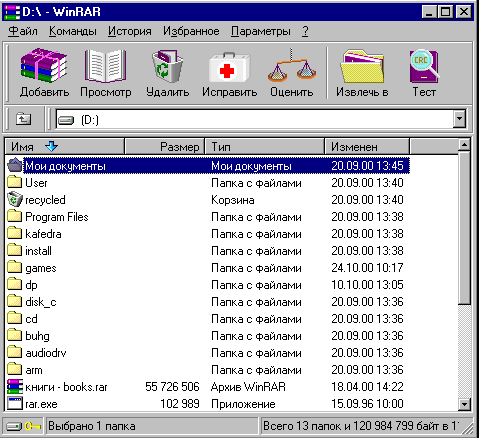Maximize the WinRAR window
The width and height of the screenshot is (479, 438).
tap(446, 12)
